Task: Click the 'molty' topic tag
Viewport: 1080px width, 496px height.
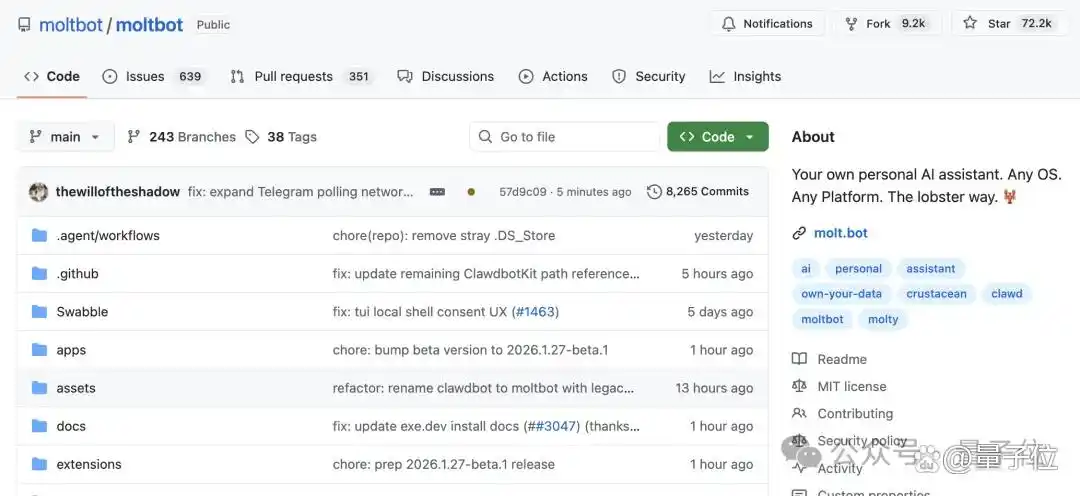Action: click(883, 320)
